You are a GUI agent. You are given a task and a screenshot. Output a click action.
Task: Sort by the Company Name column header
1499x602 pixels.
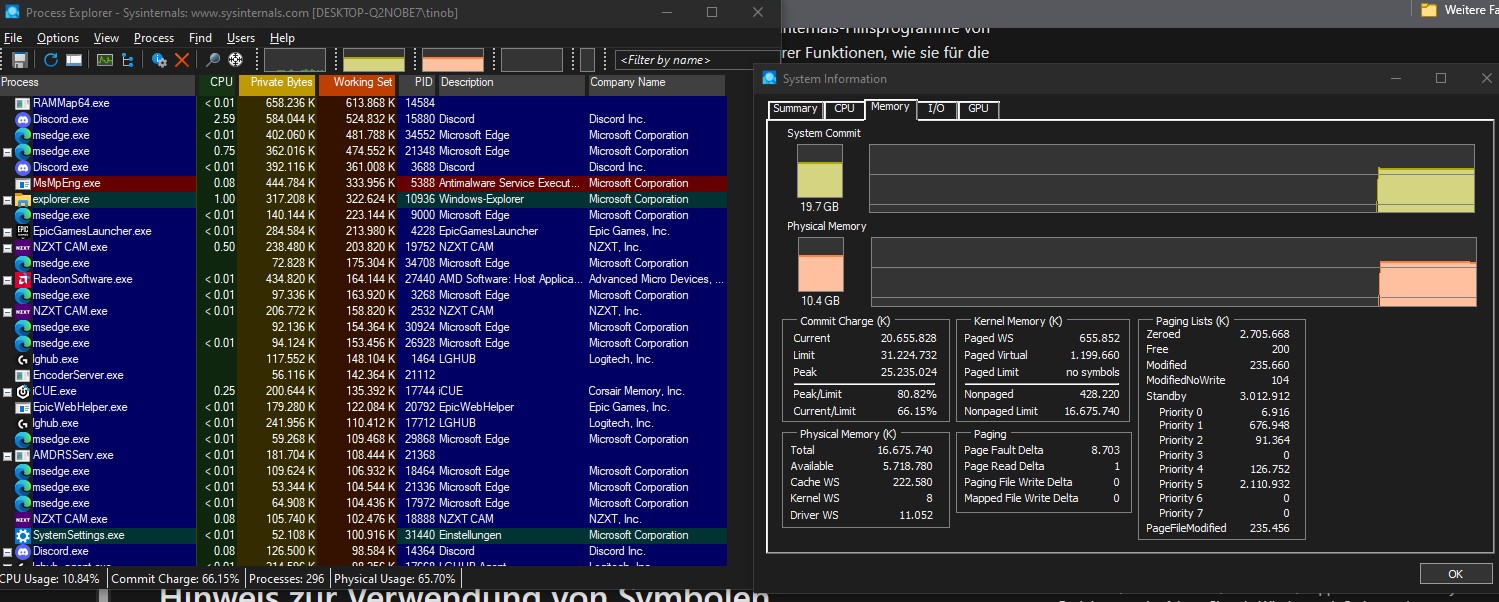point(656,84)
